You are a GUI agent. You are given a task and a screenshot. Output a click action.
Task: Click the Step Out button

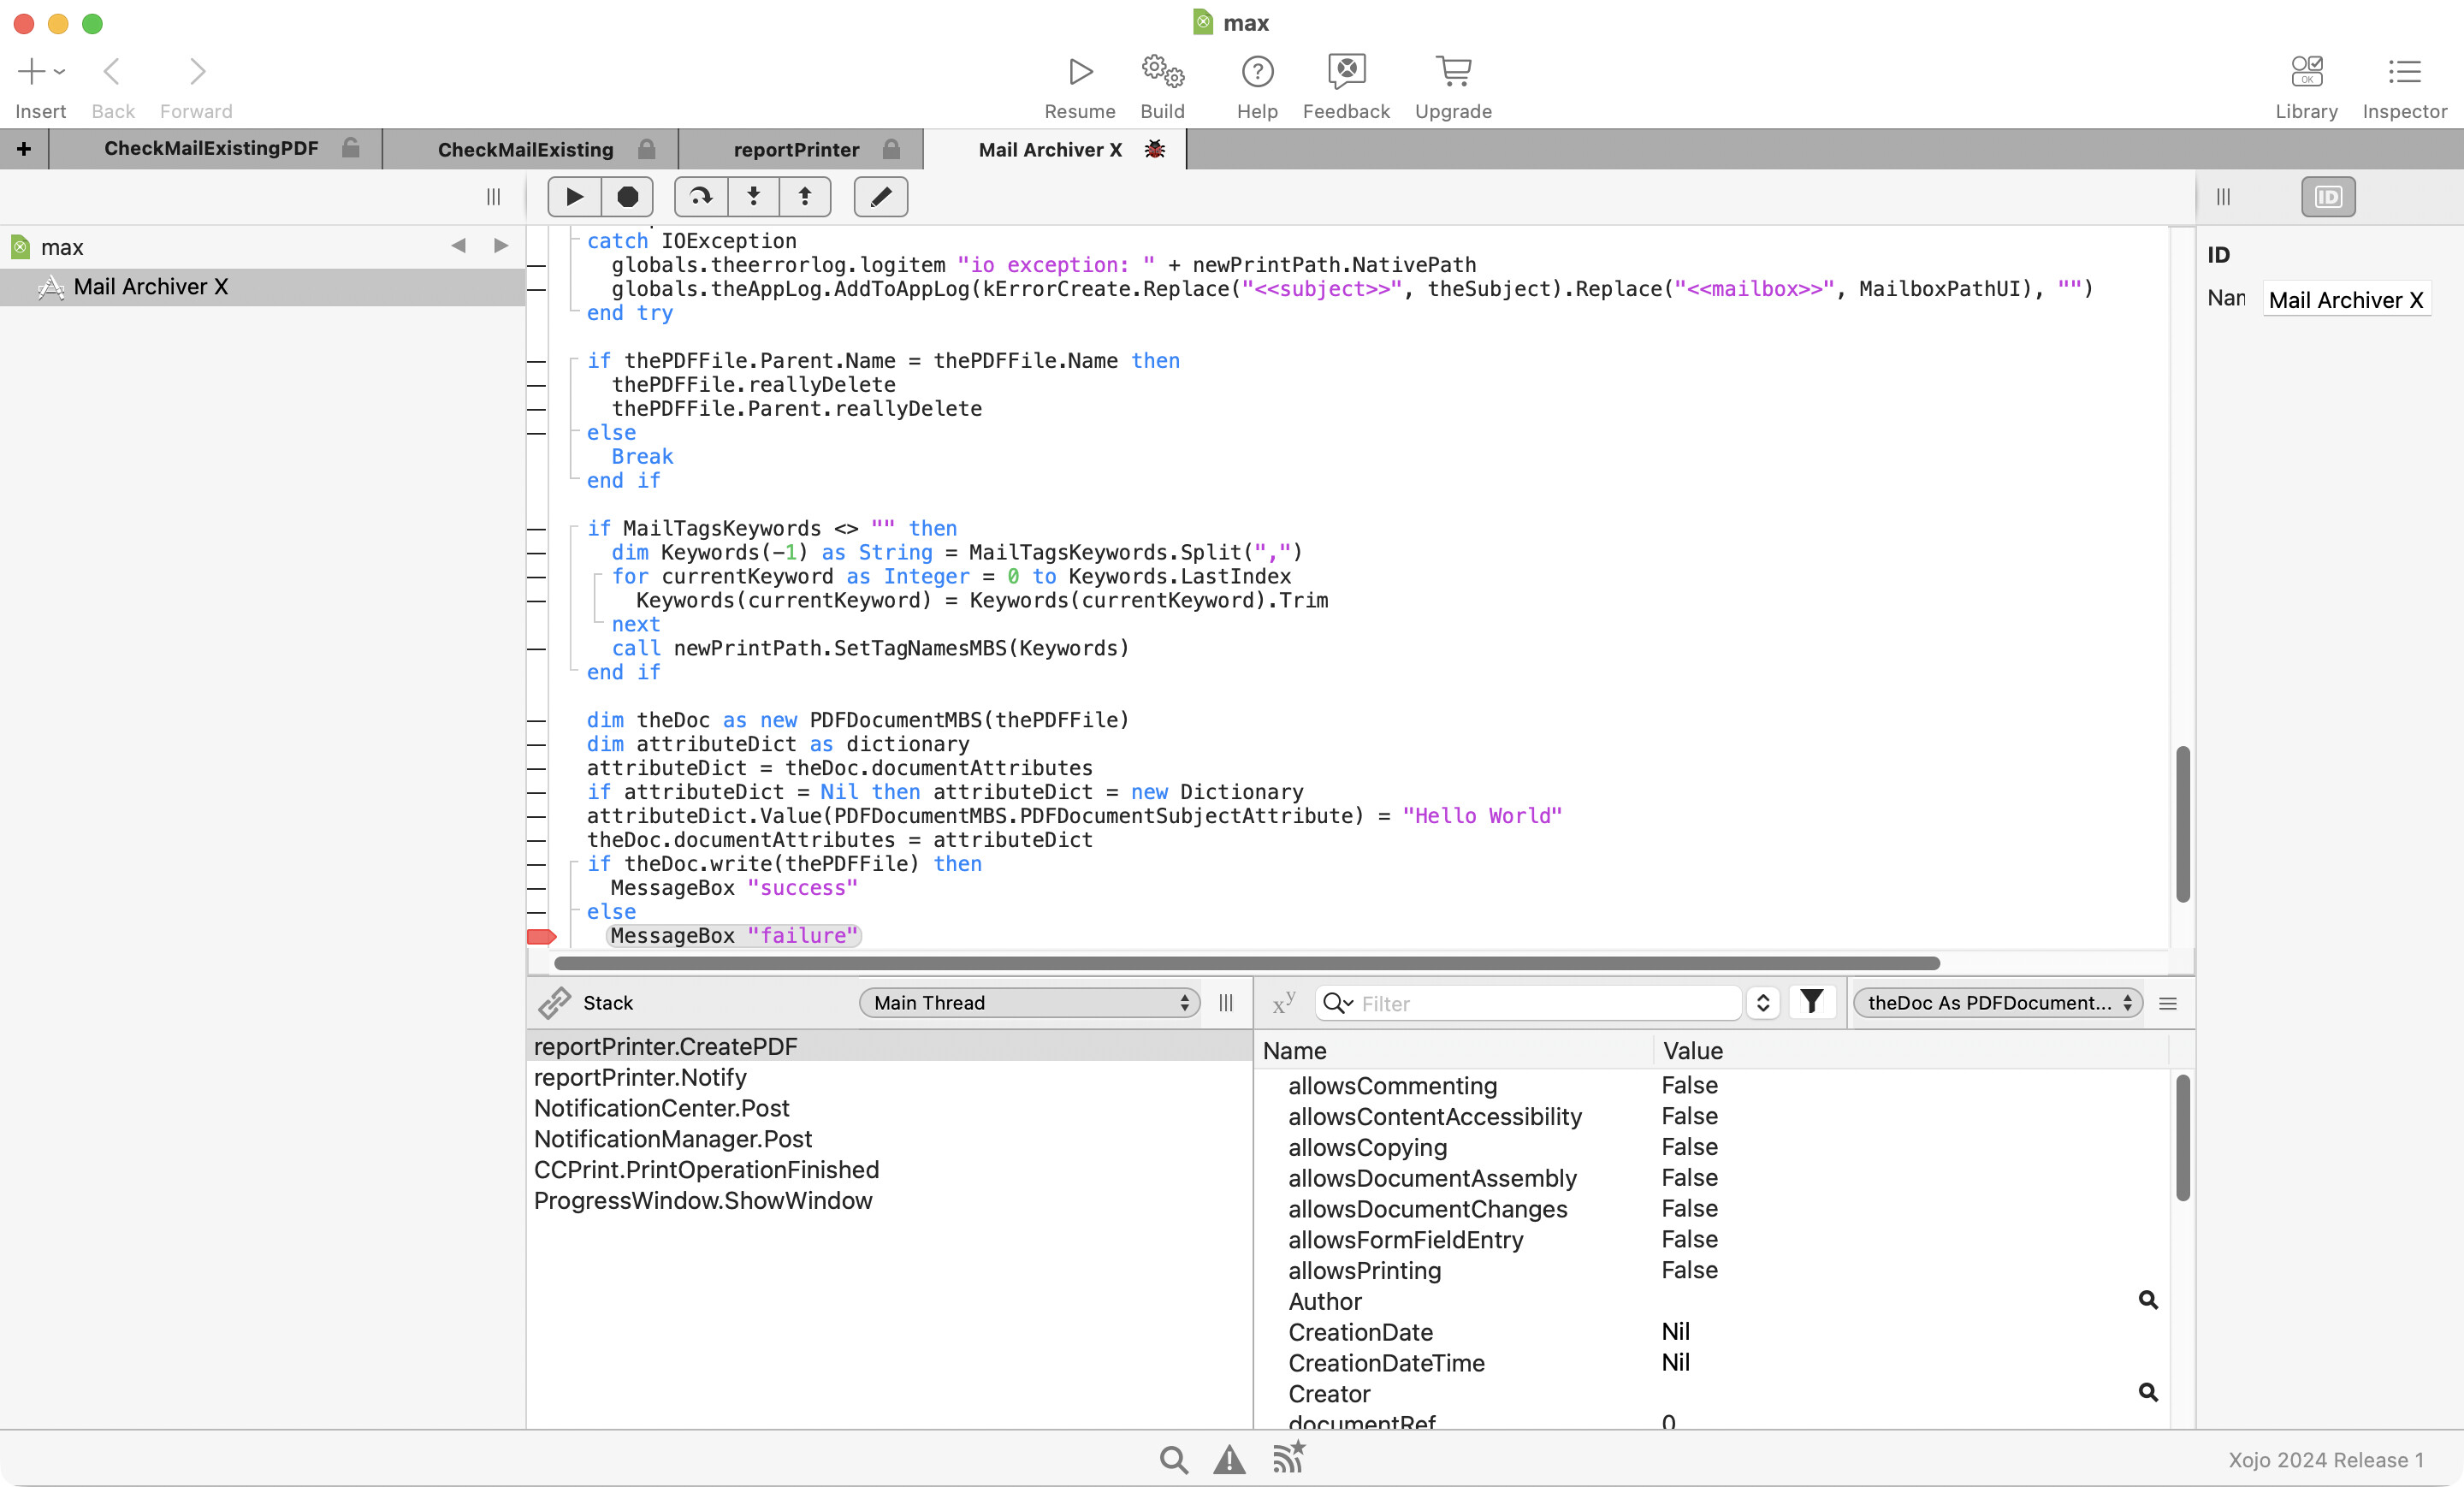[x=805, y=196]
